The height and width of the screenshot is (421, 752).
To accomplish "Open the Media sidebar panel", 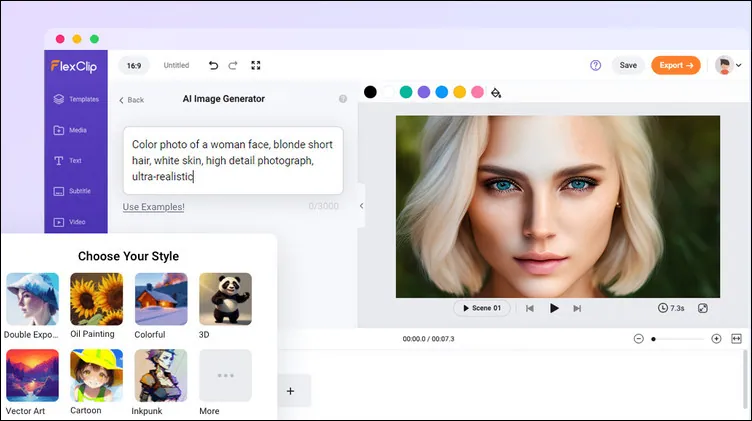I will coord(70,130).
